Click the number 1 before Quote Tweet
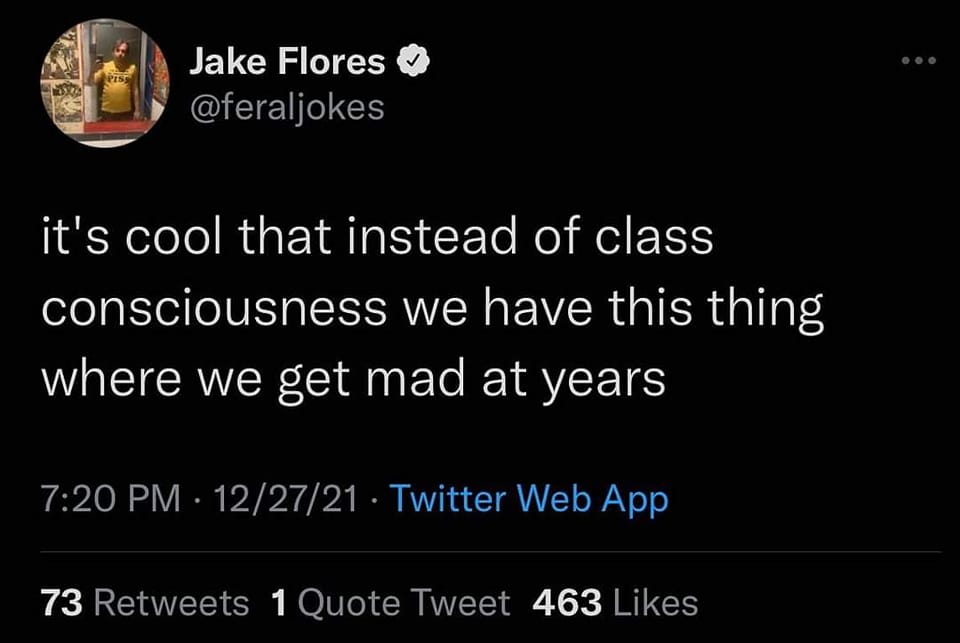 coord(280,603)
